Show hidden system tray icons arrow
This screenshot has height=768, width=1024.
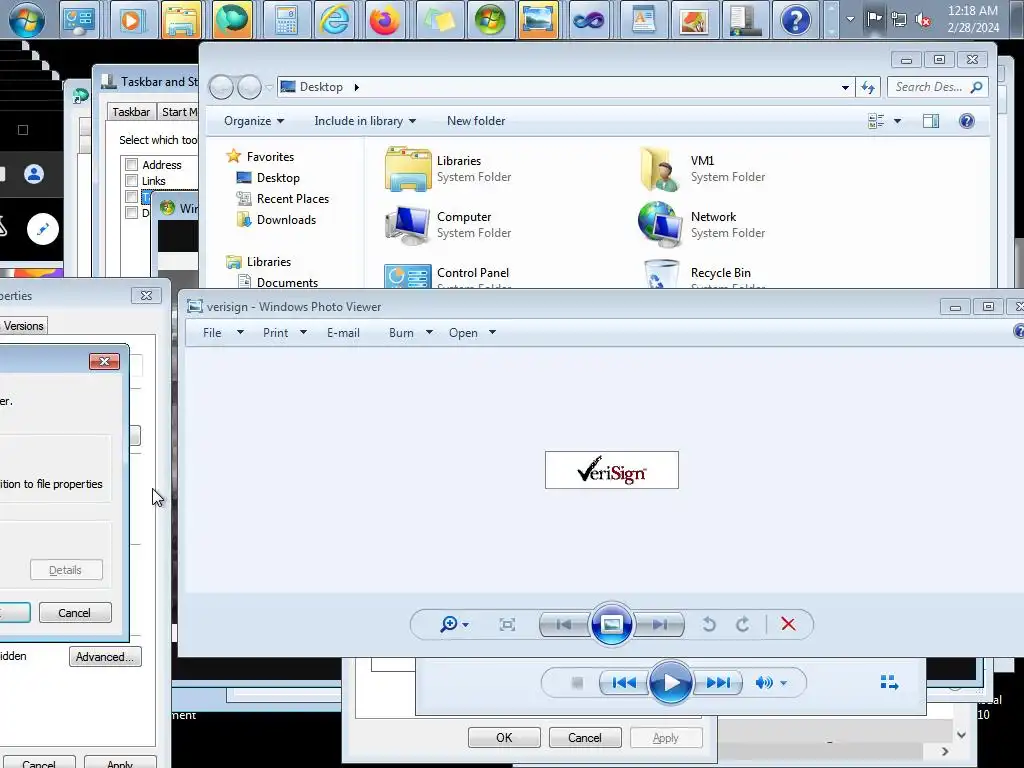850,19
